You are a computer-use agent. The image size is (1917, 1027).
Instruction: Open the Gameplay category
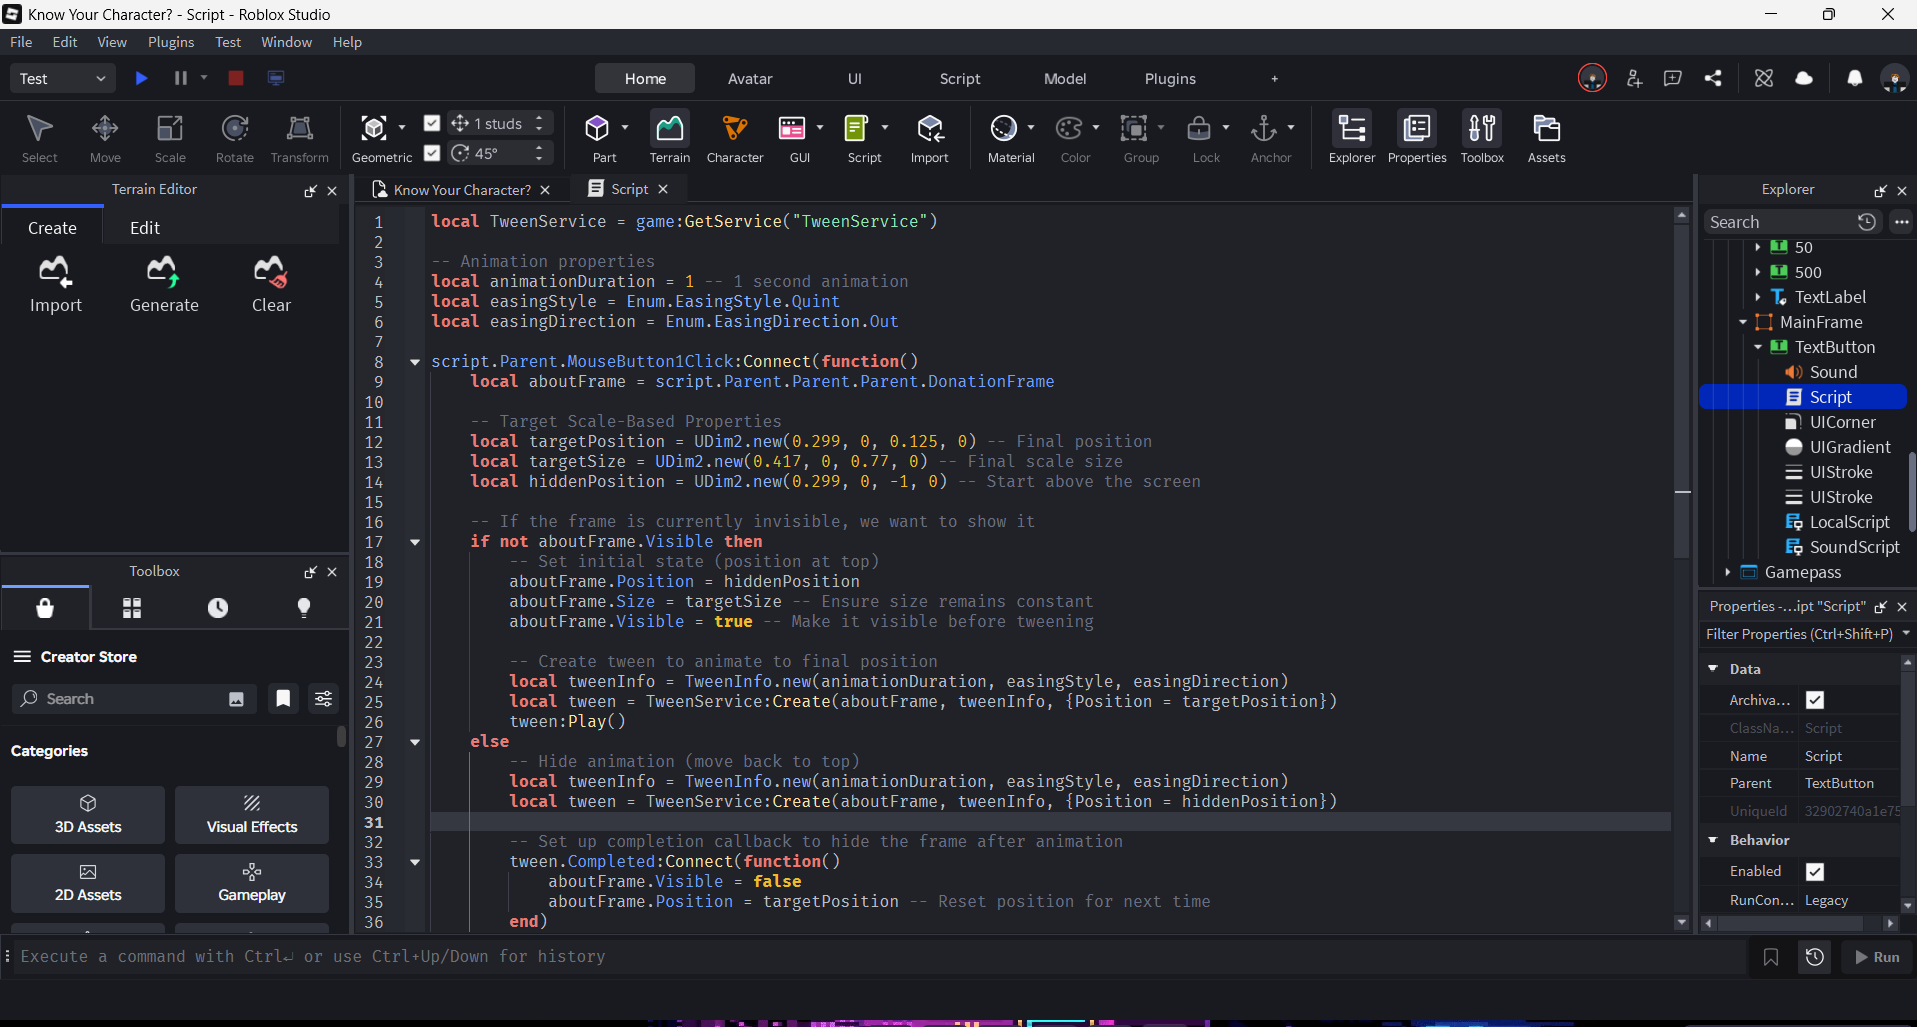(x=252, y=883)
